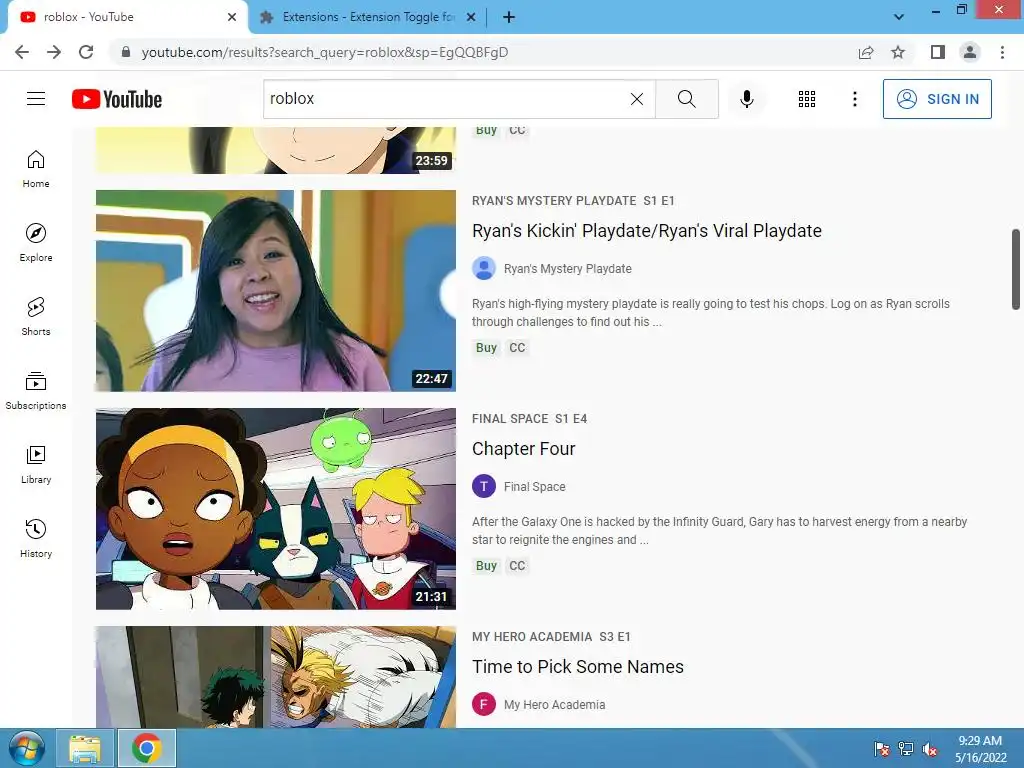Click RYAN'S MYSTERY PLAYDATE S1 E1 label
The image size is (1024, 768).
[573, 200]
